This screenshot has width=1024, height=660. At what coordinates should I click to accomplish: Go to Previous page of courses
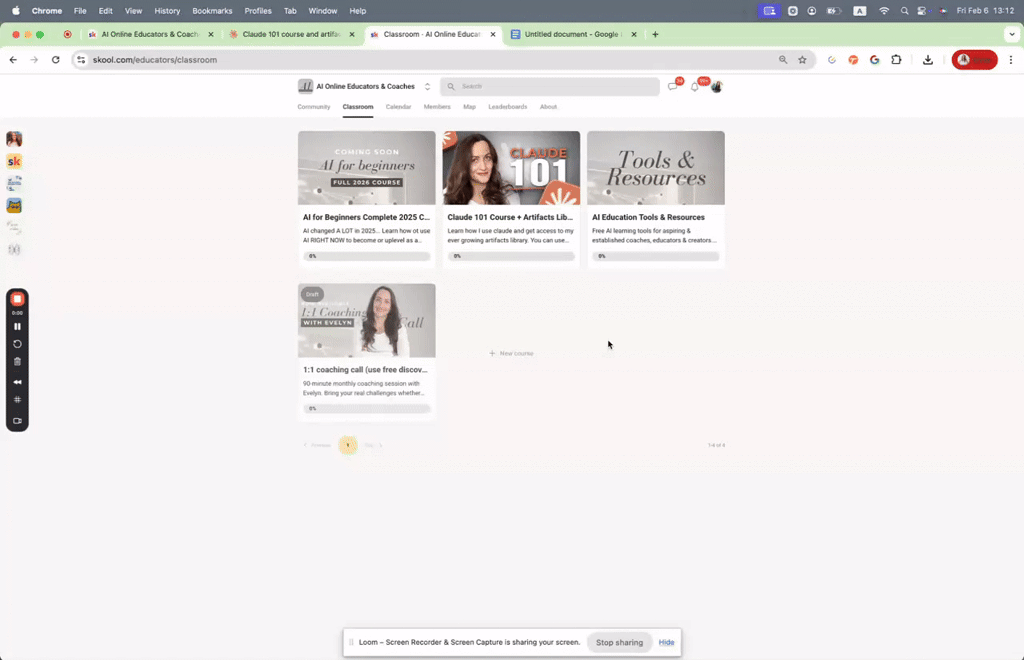point(317,445)
